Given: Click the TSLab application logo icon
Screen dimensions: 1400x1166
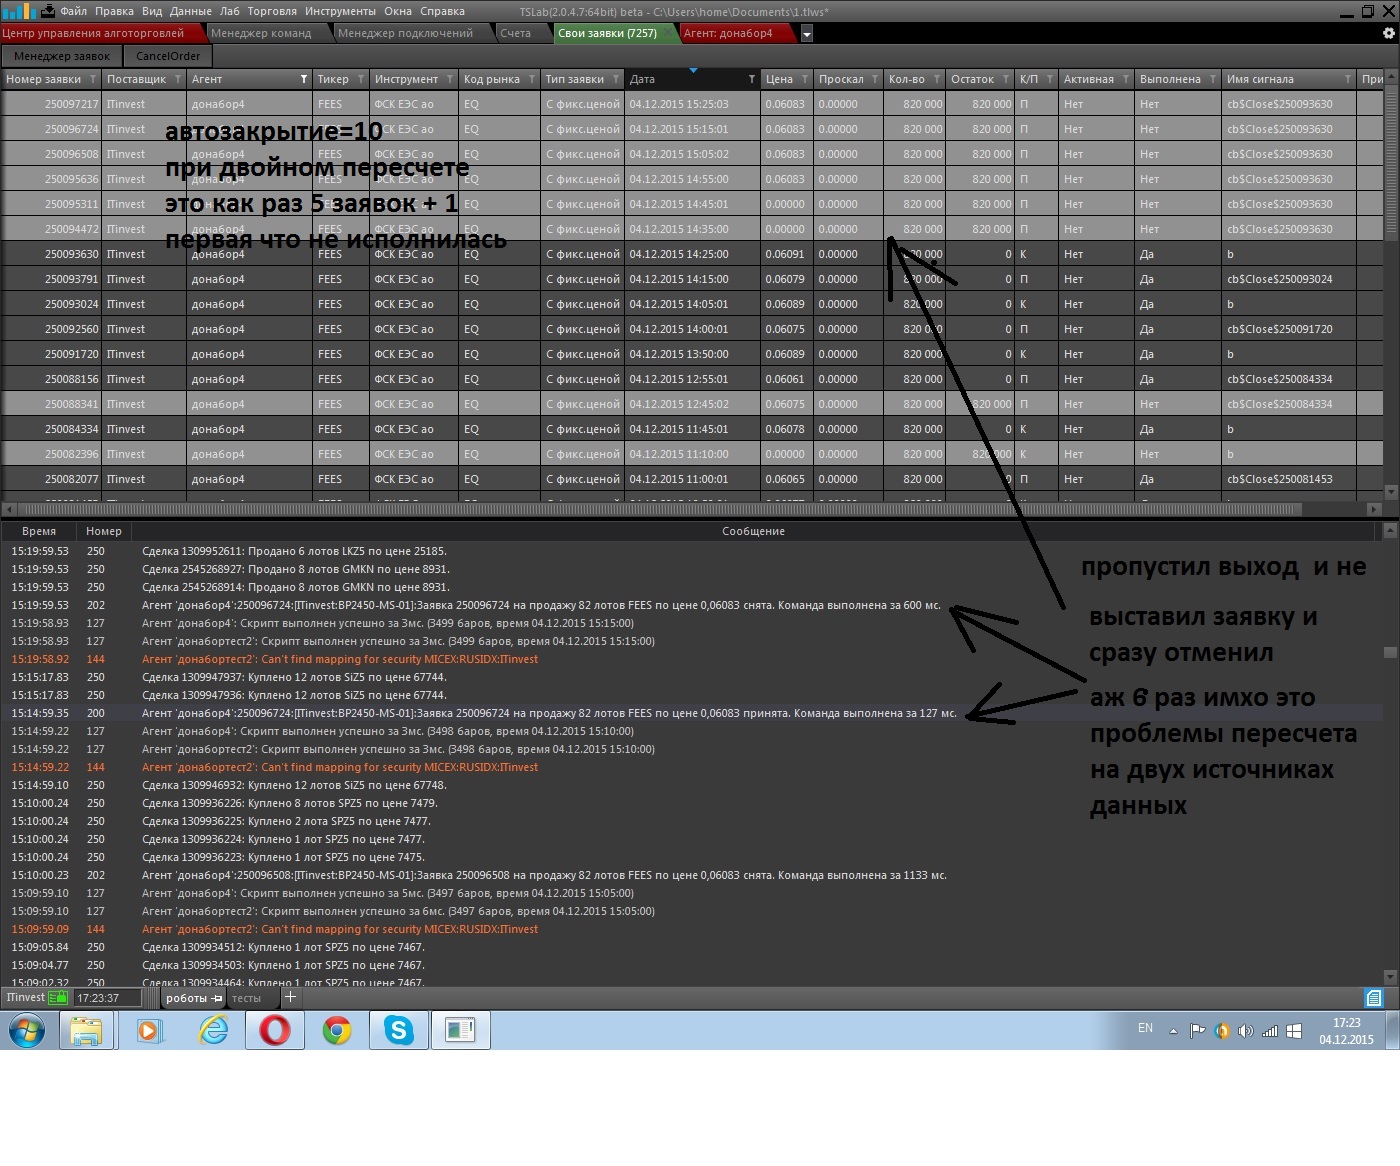Looking at the screenshot, I should [x=19, y=11].
